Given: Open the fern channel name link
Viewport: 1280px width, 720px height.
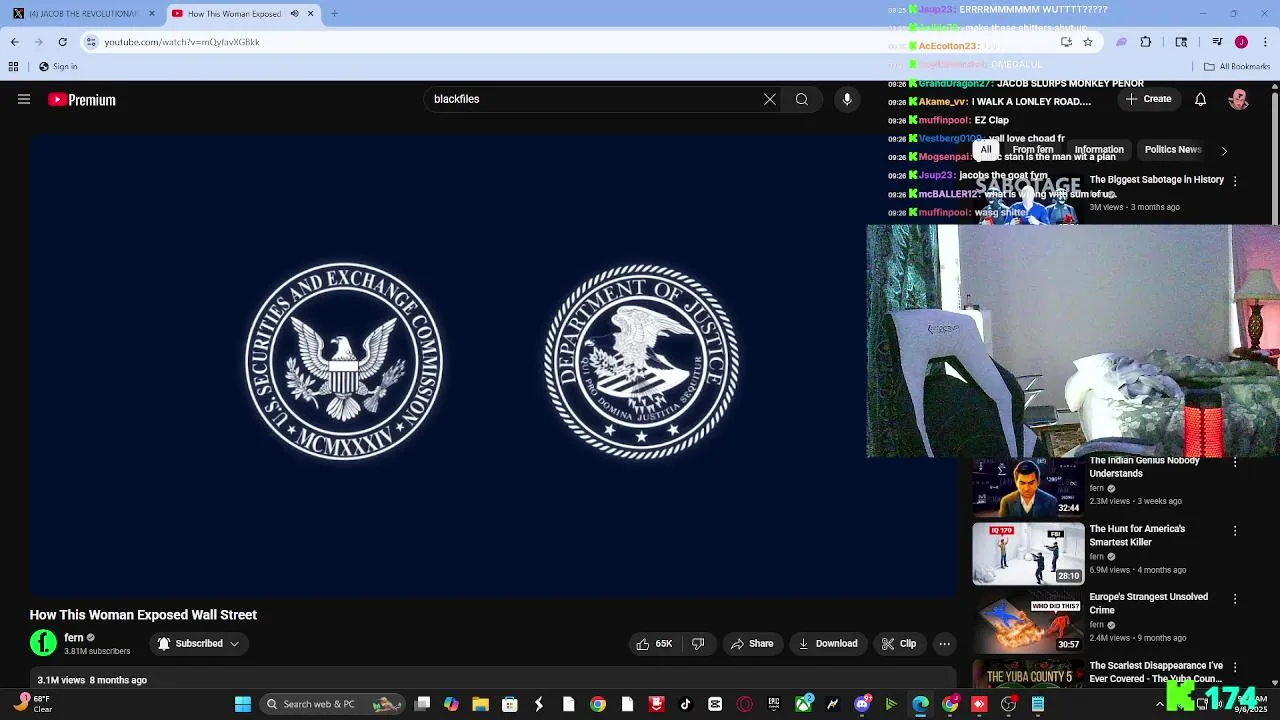Looking at the screenshot, I should coord(74,637).
